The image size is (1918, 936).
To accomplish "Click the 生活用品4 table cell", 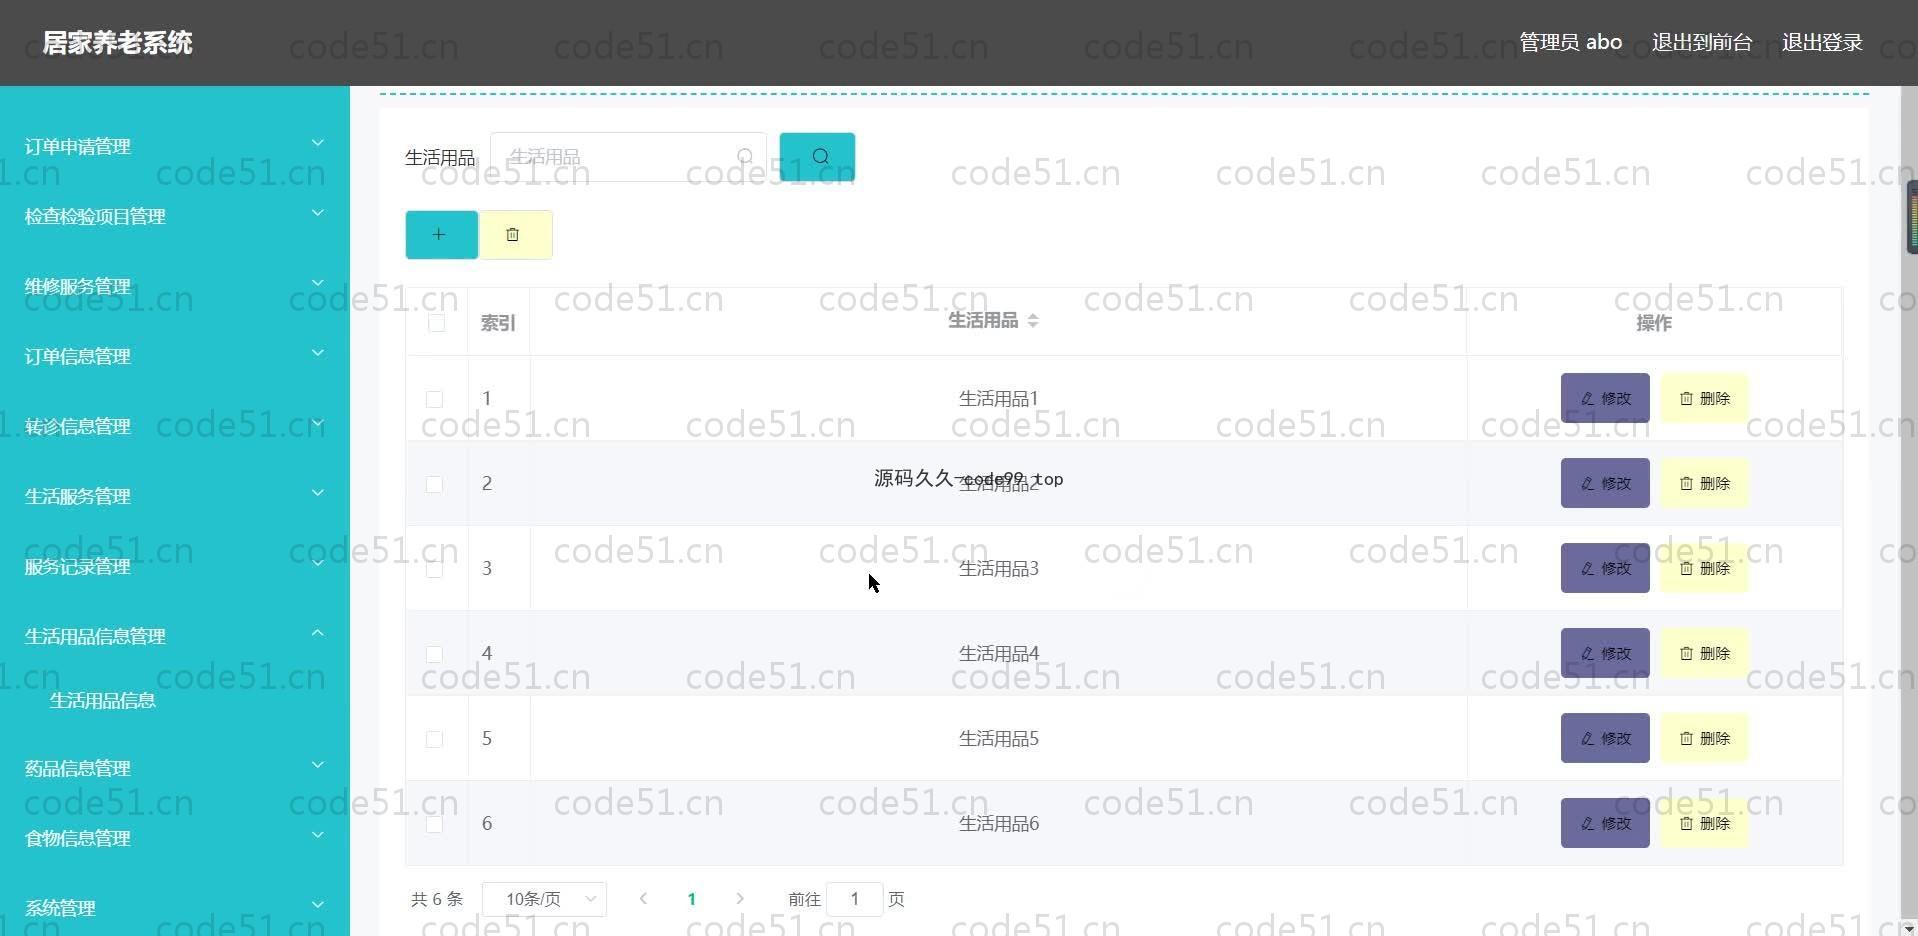I will pos(998,653).
